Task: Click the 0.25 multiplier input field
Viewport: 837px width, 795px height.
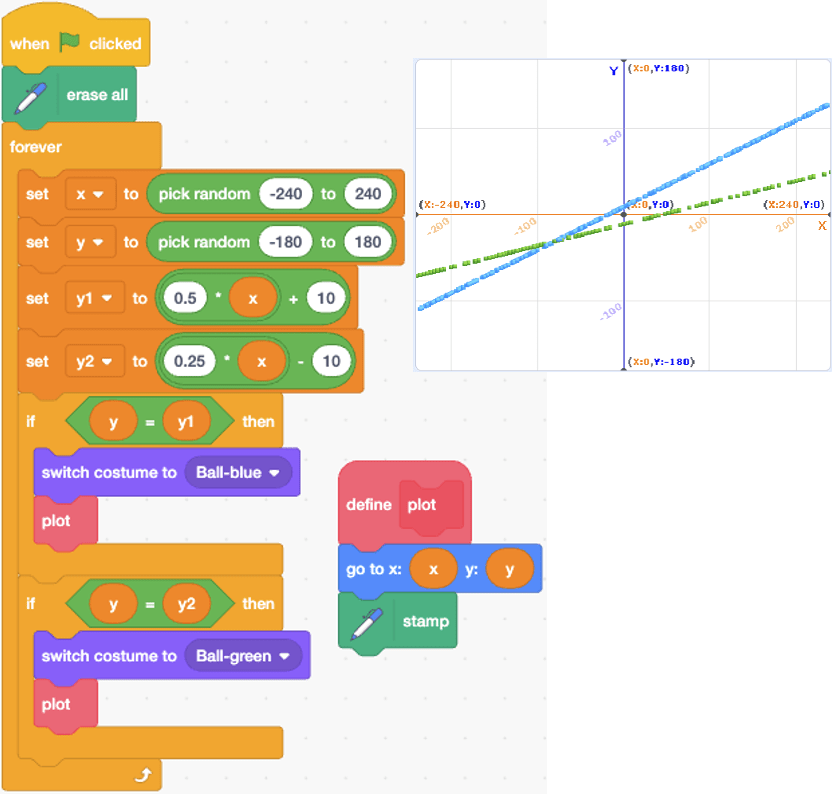Action: 190,361
